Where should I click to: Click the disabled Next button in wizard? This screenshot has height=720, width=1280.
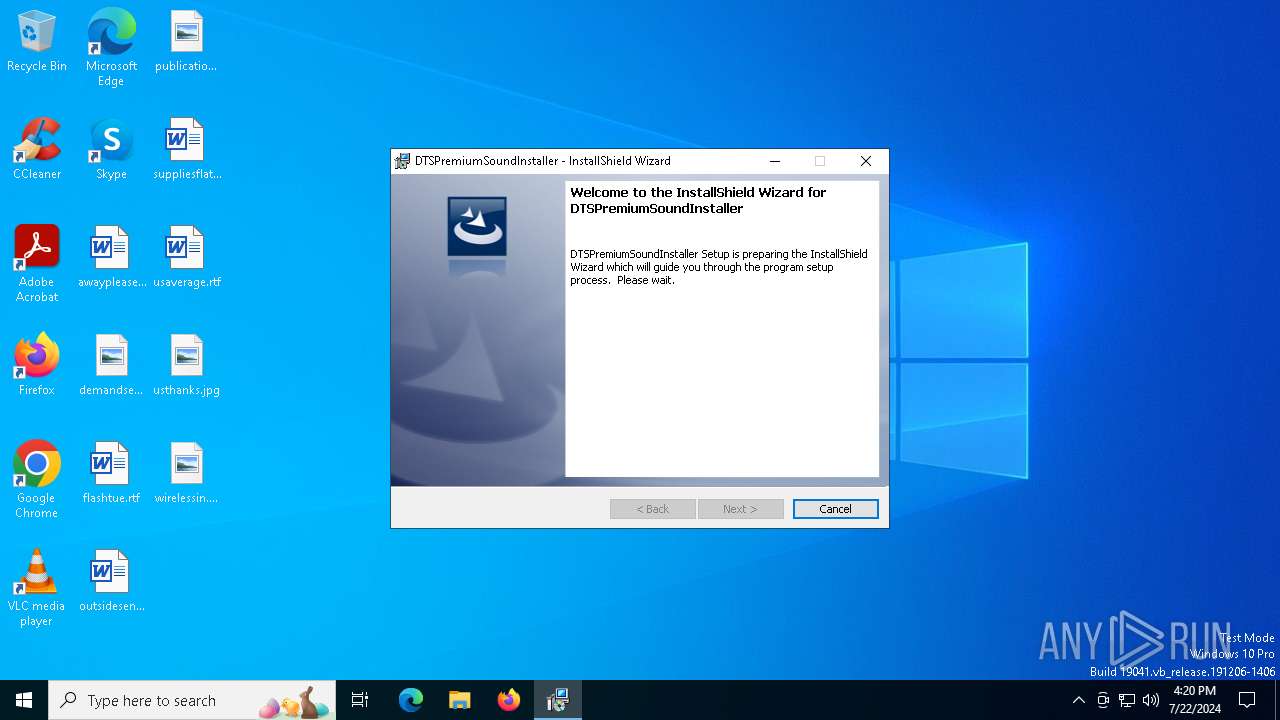pyautogui.click(x=740, y=509)
